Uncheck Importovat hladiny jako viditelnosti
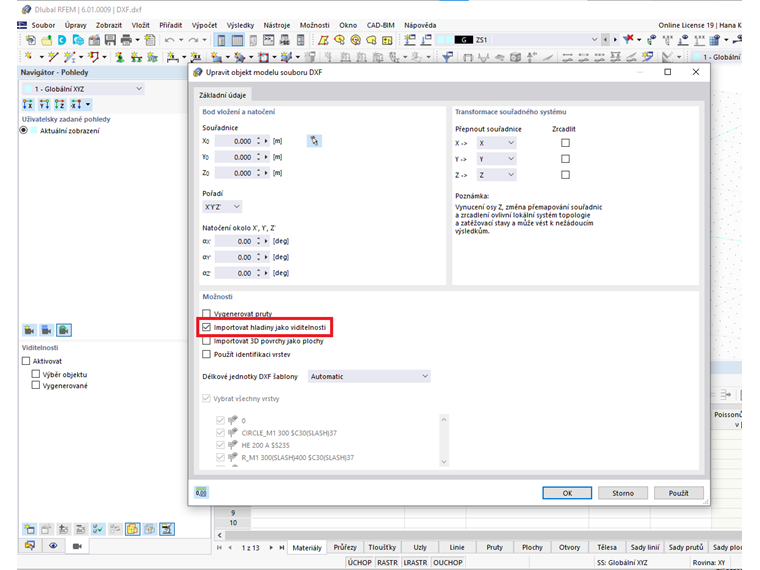This screenshot has width=760, height=570. click(x=206, y=327)
